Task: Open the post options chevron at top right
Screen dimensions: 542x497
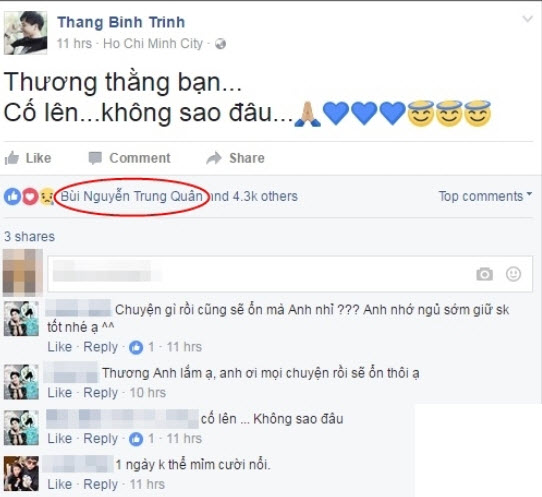Action: (527, 19)
